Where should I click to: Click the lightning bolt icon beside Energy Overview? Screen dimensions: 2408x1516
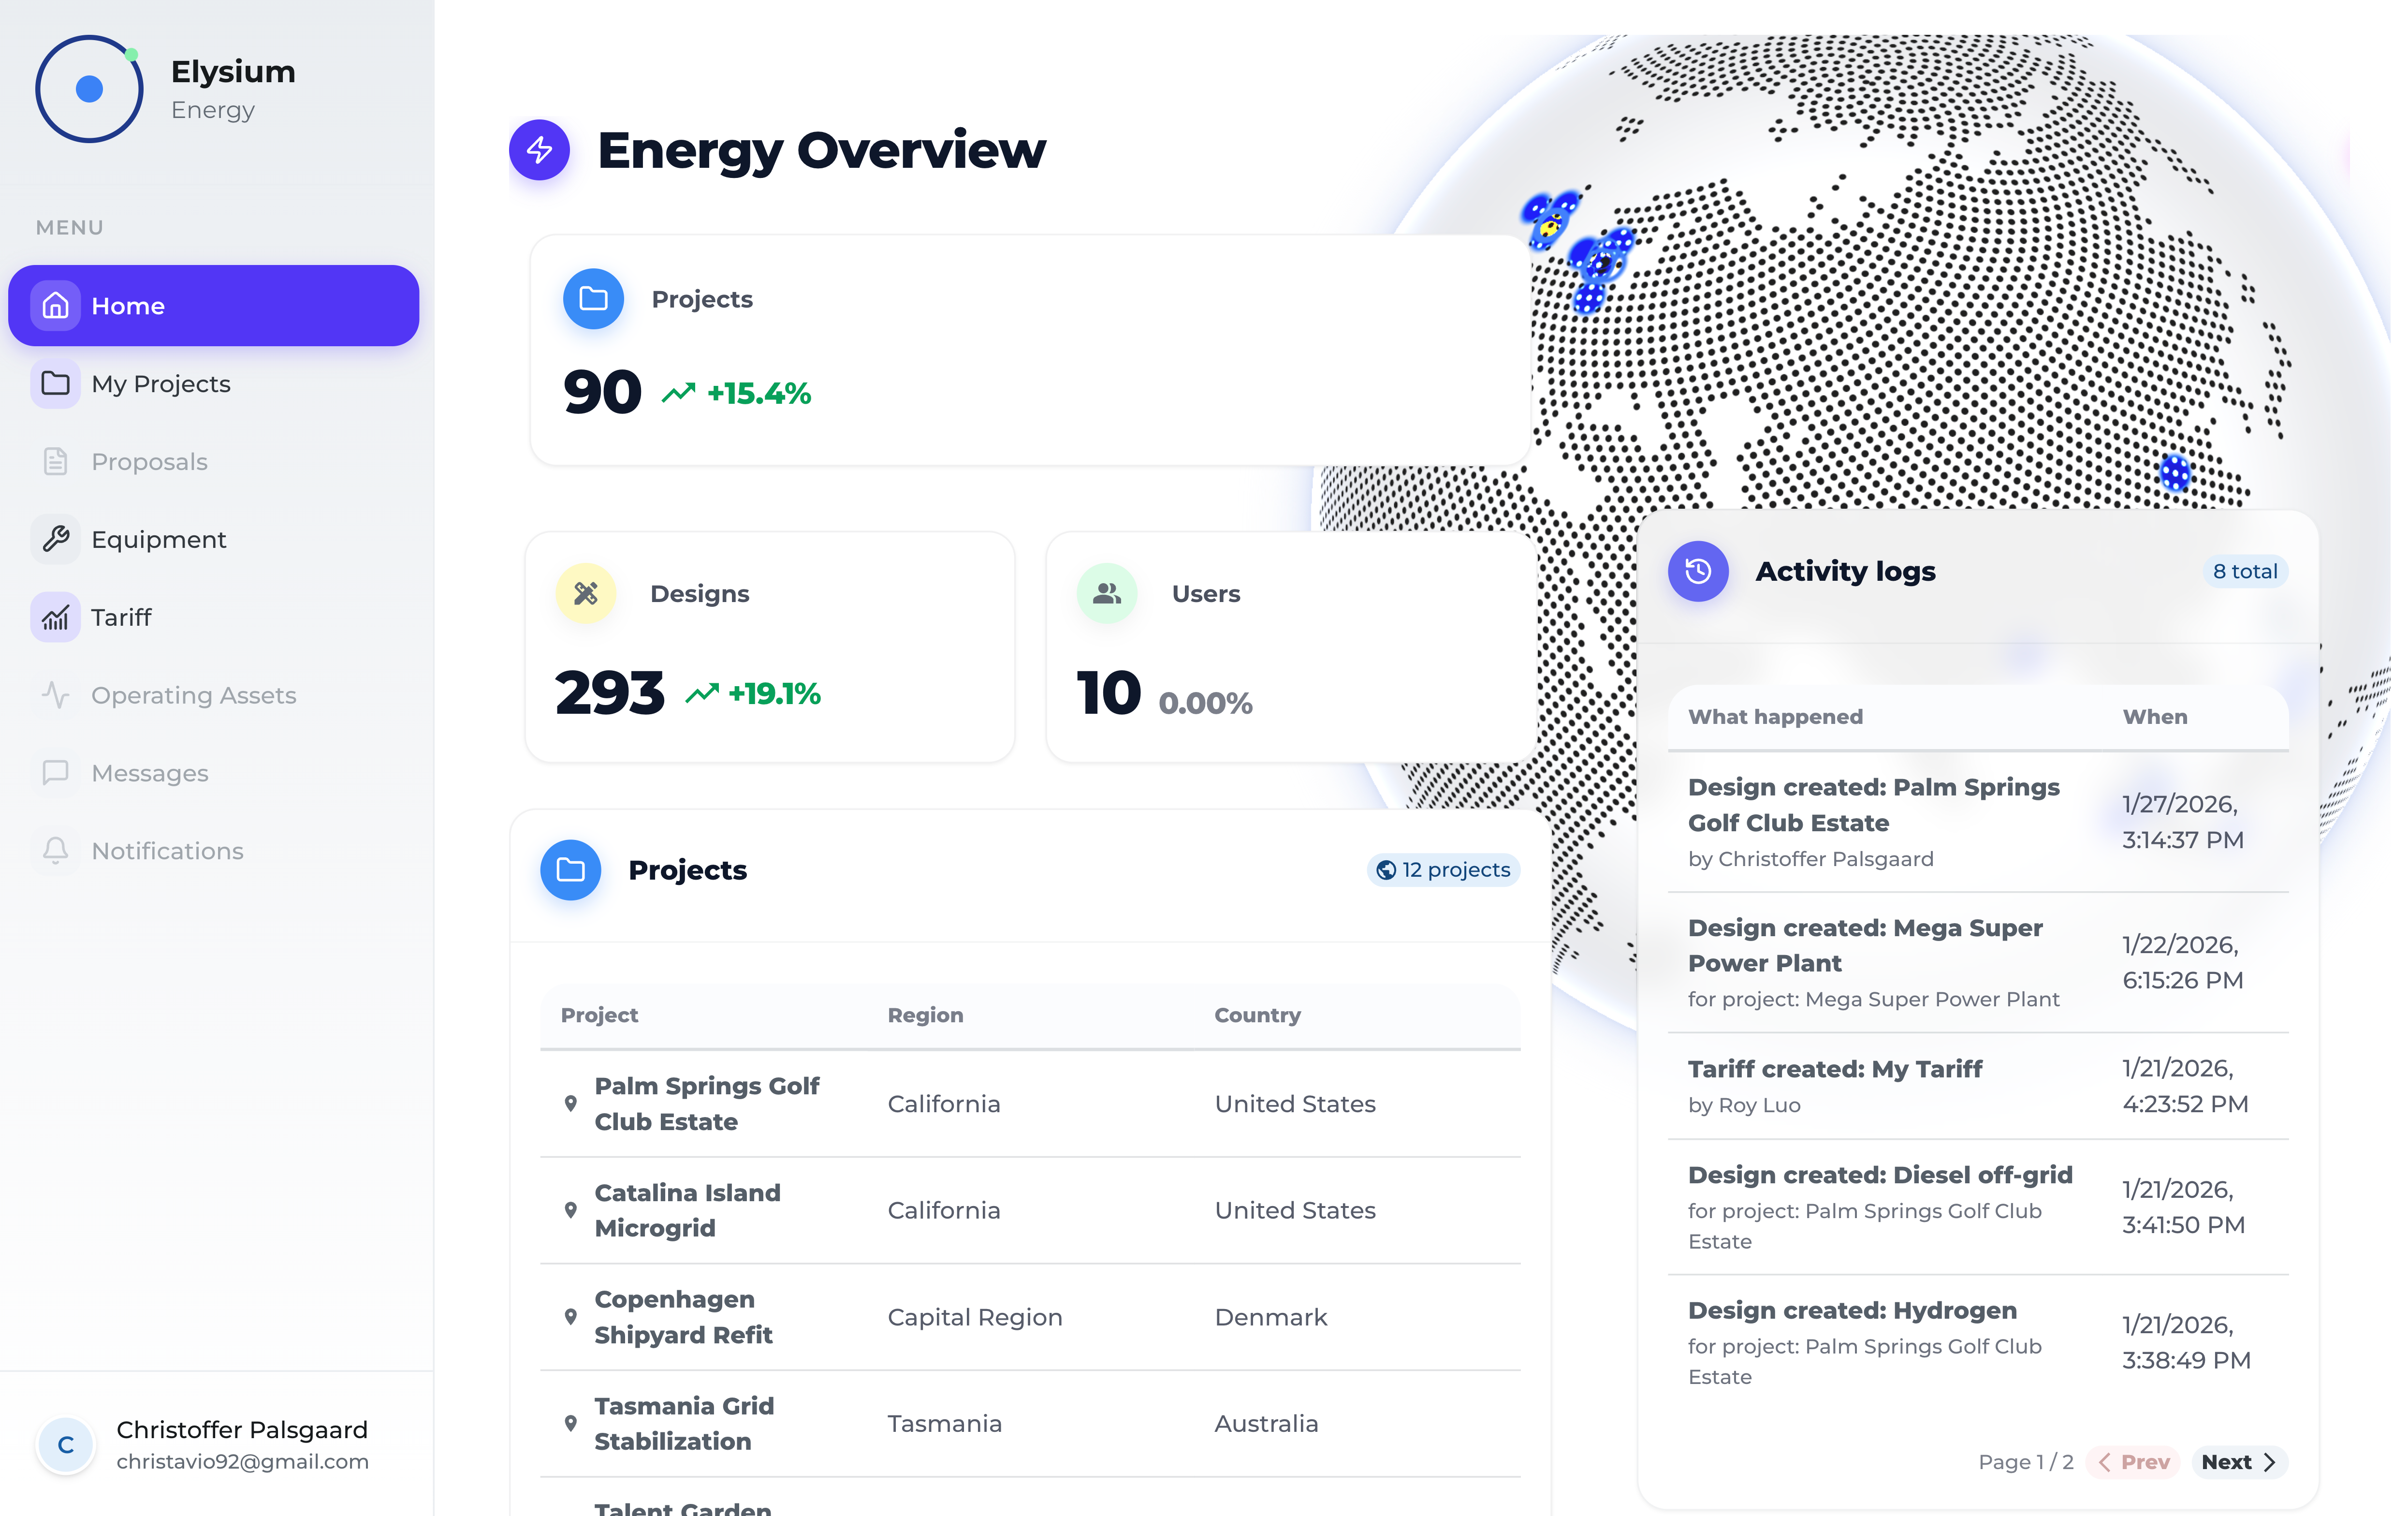click(x=539, y=150)
